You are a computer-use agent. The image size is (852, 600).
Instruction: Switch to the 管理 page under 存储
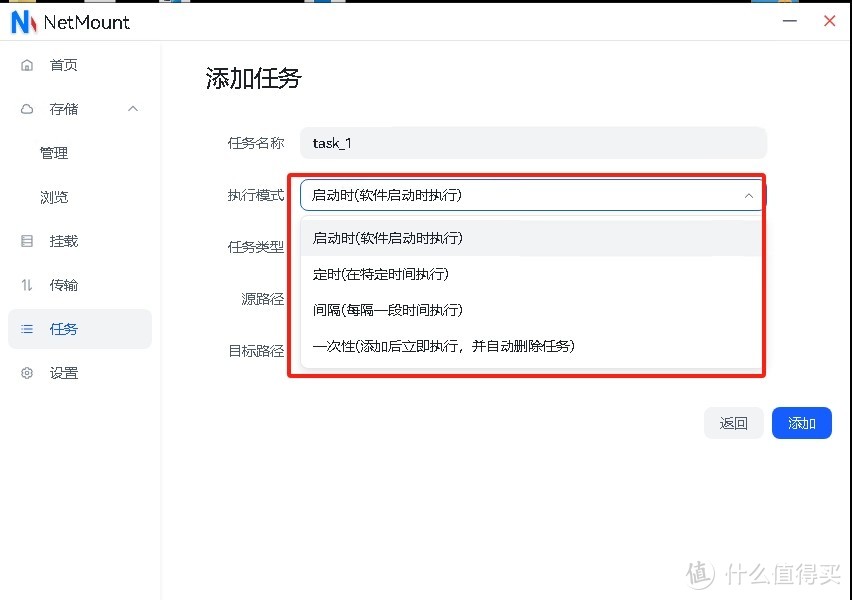point(54,152)
